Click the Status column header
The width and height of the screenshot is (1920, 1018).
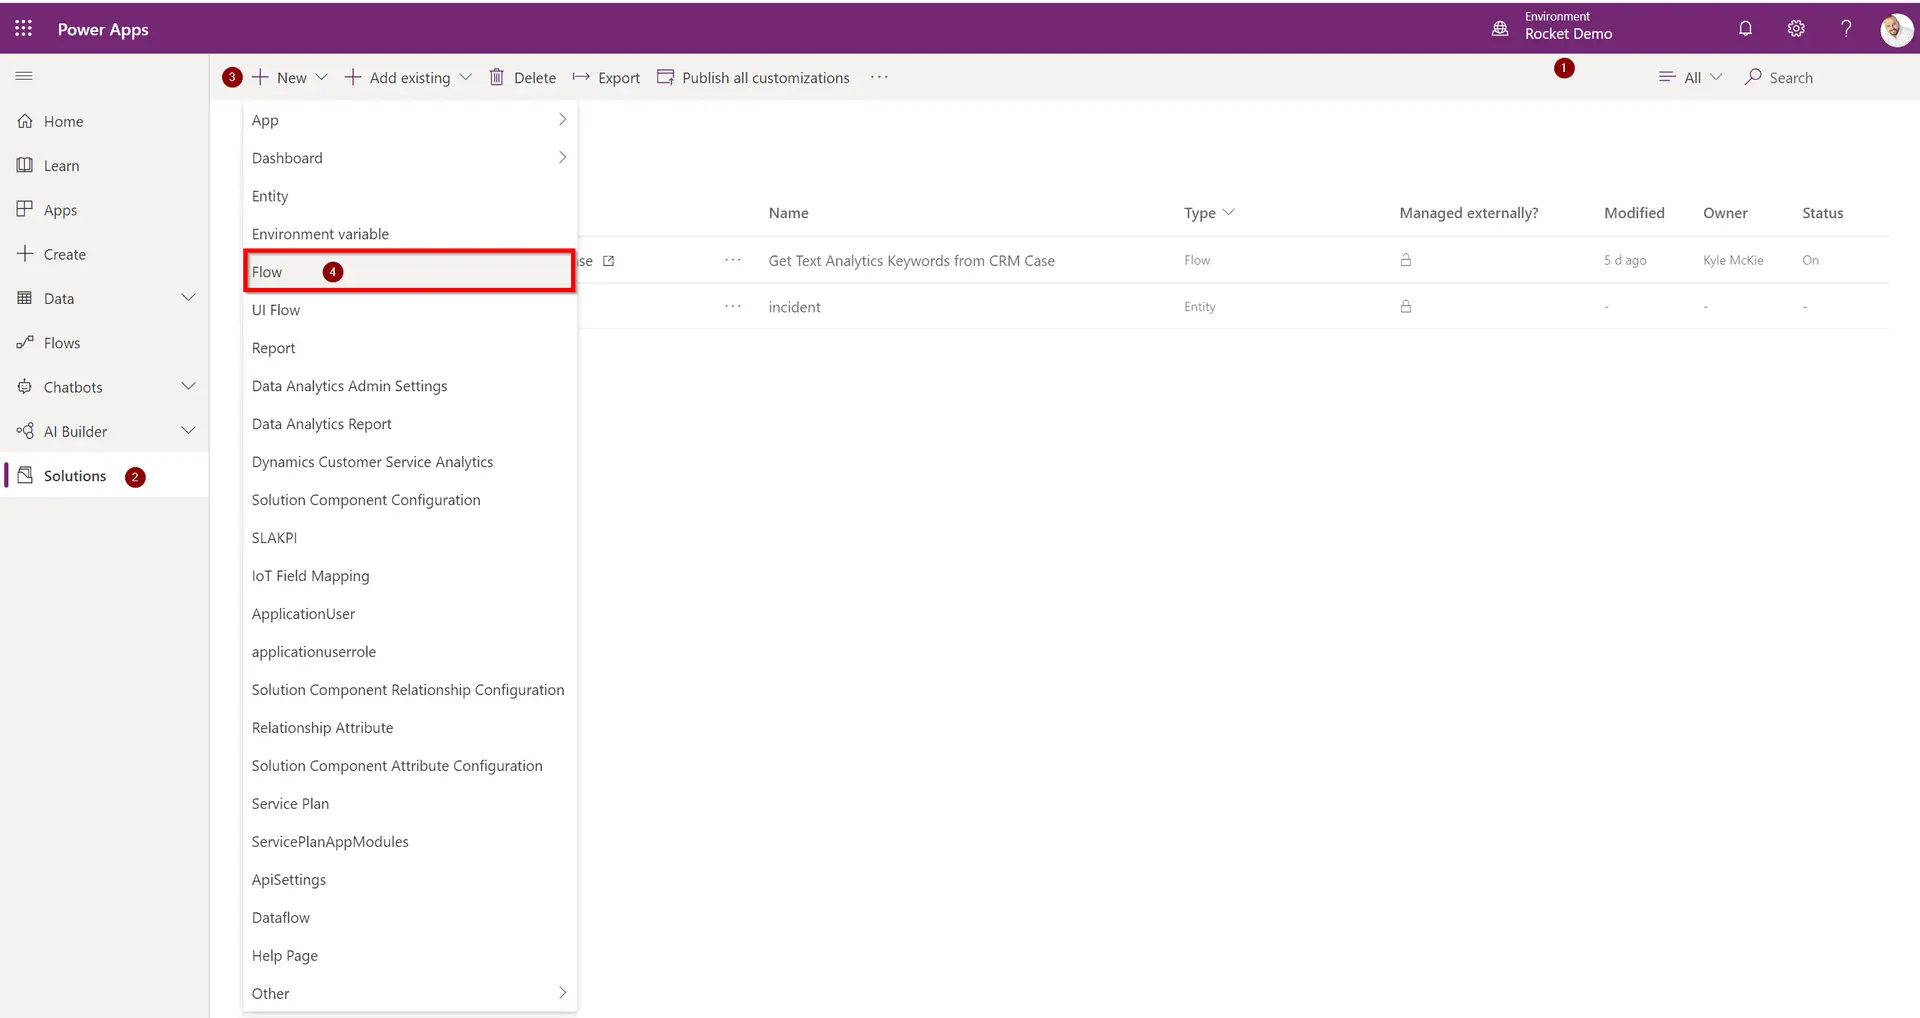point(1822,212)
